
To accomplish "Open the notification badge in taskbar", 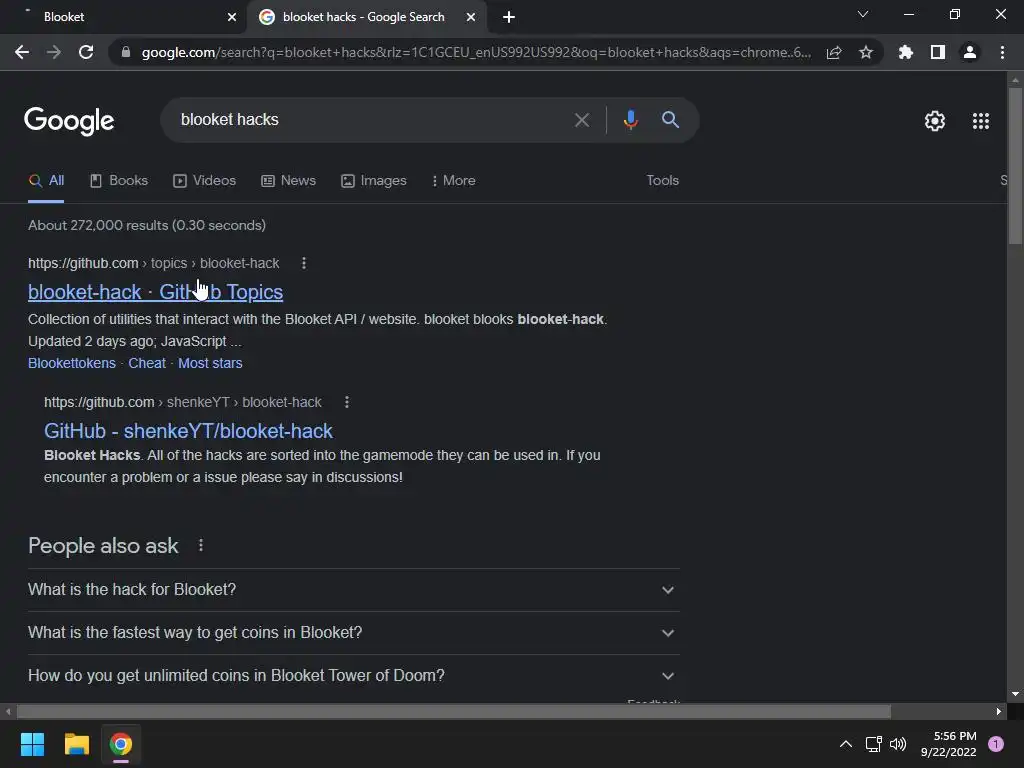I will click(x=996, y=744).
